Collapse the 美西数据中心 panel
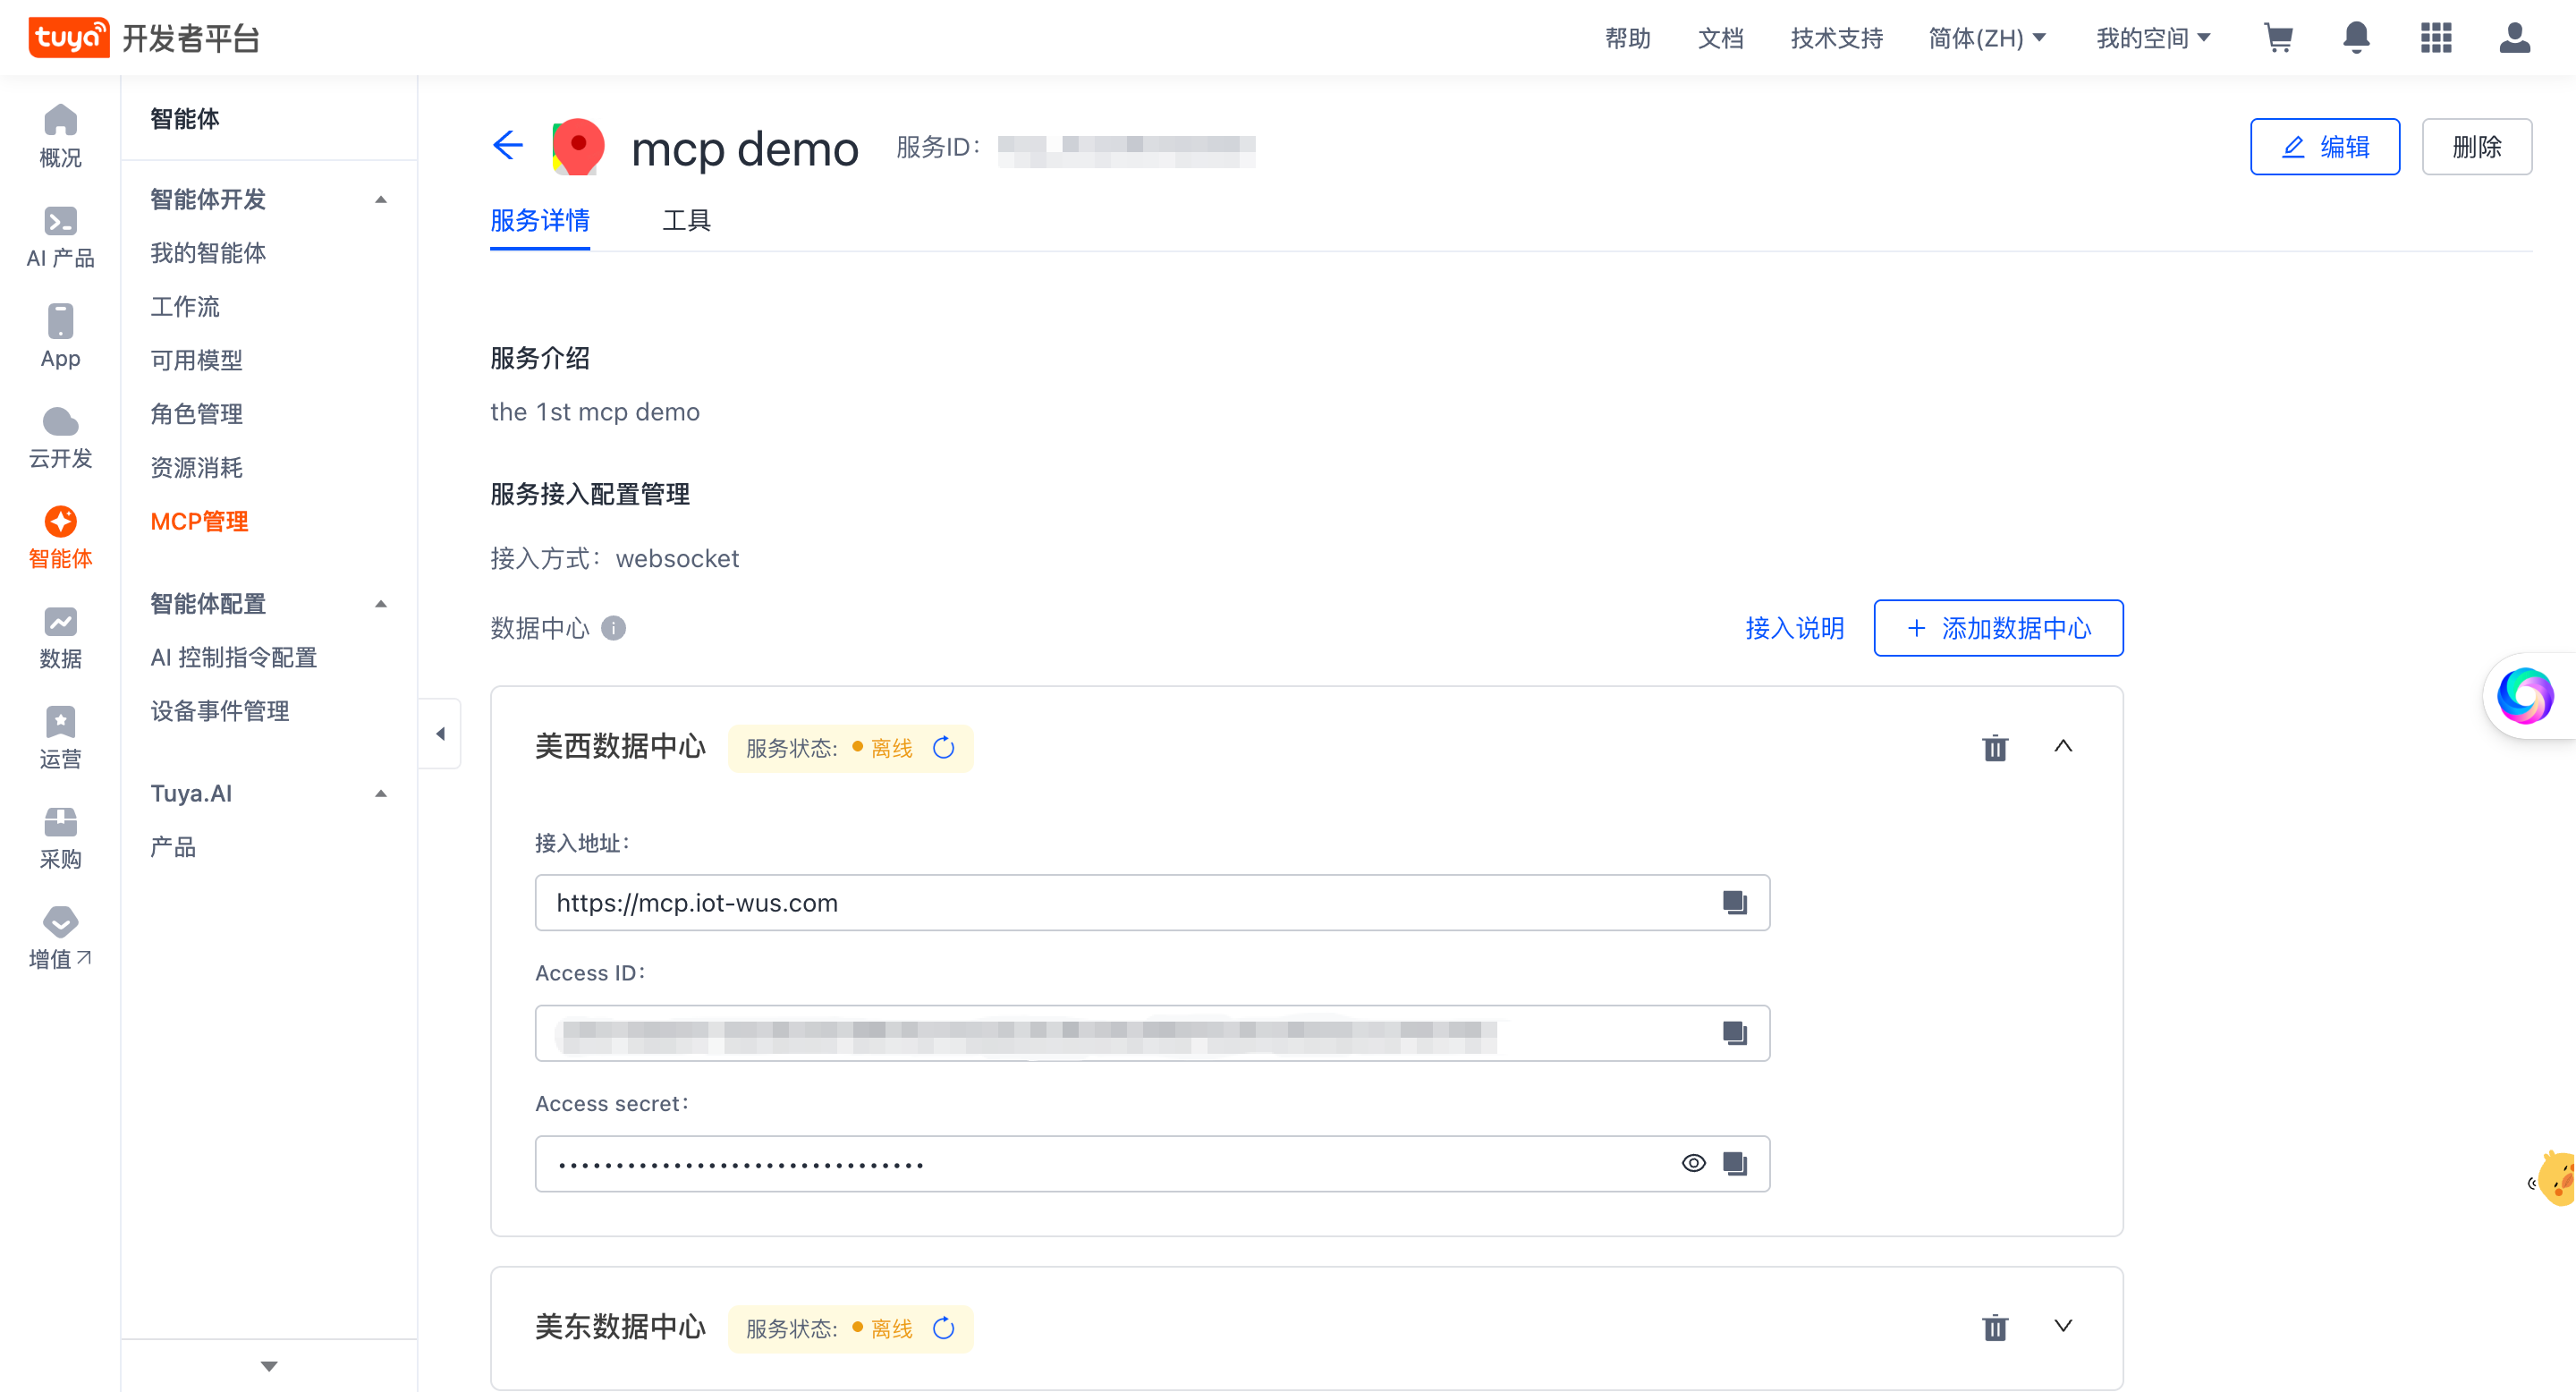 [2062, 746]
